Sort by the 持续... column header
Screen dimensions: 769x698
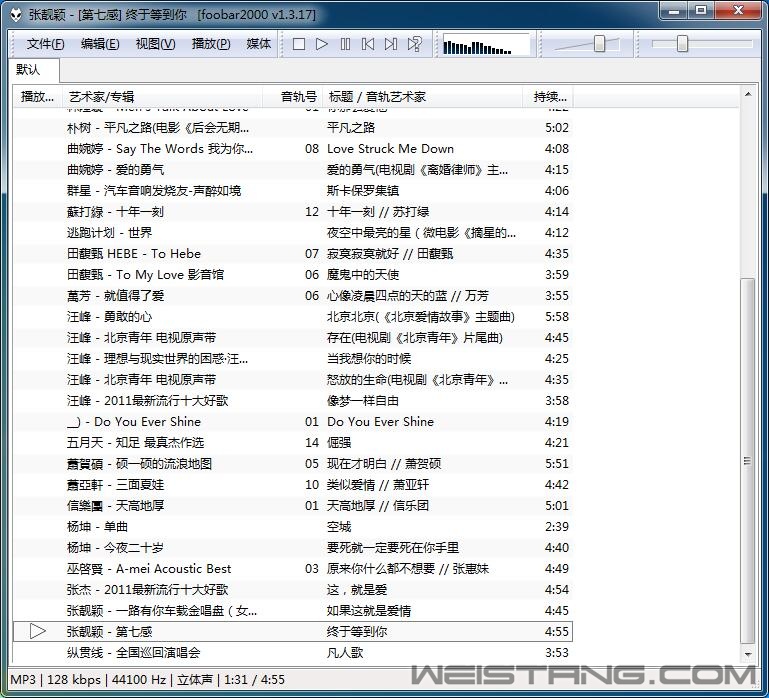(x=548, y=97)
